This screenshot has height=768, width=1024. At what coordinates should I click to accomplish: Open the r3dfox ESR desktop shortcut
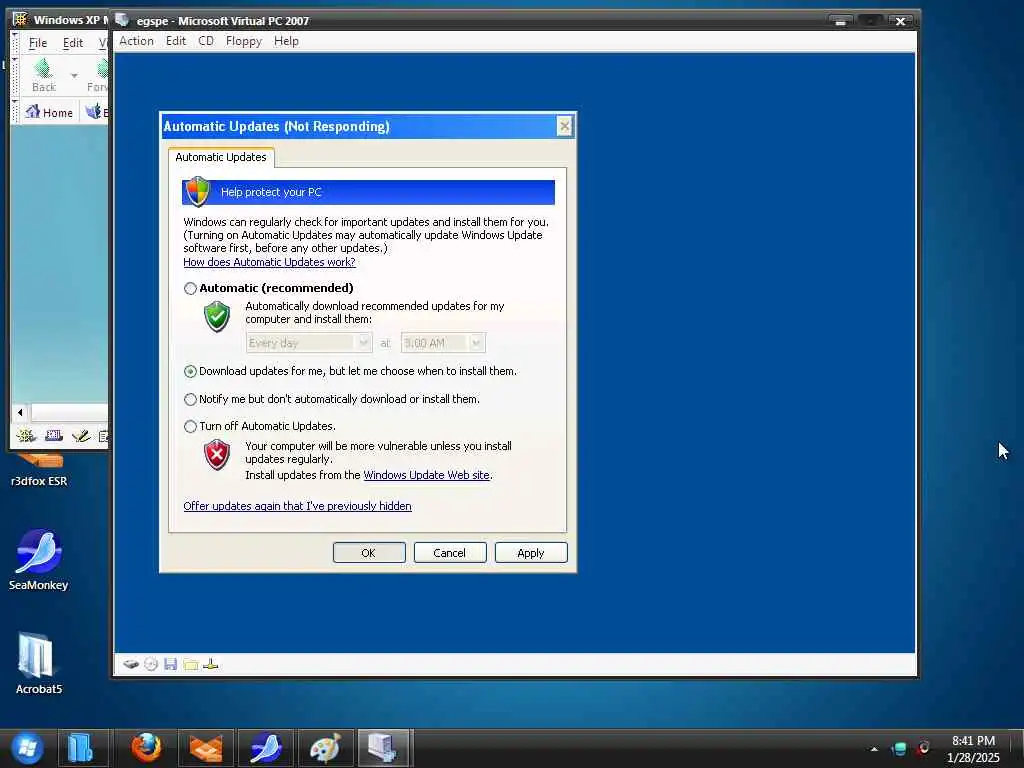39,472
